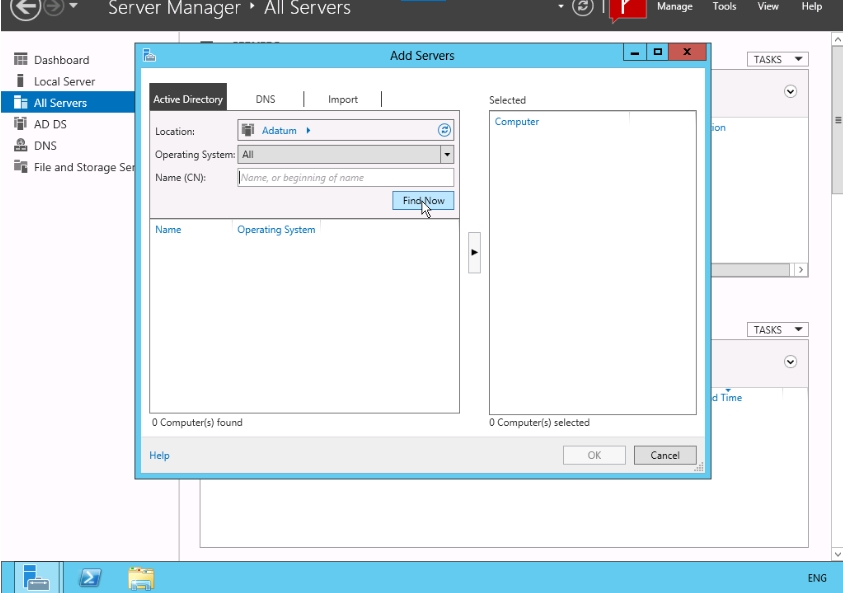The height and width of the screenshot is (593, 843).
Task: Select Local Server in the navigation pane
Action: [x=65, y=81]
